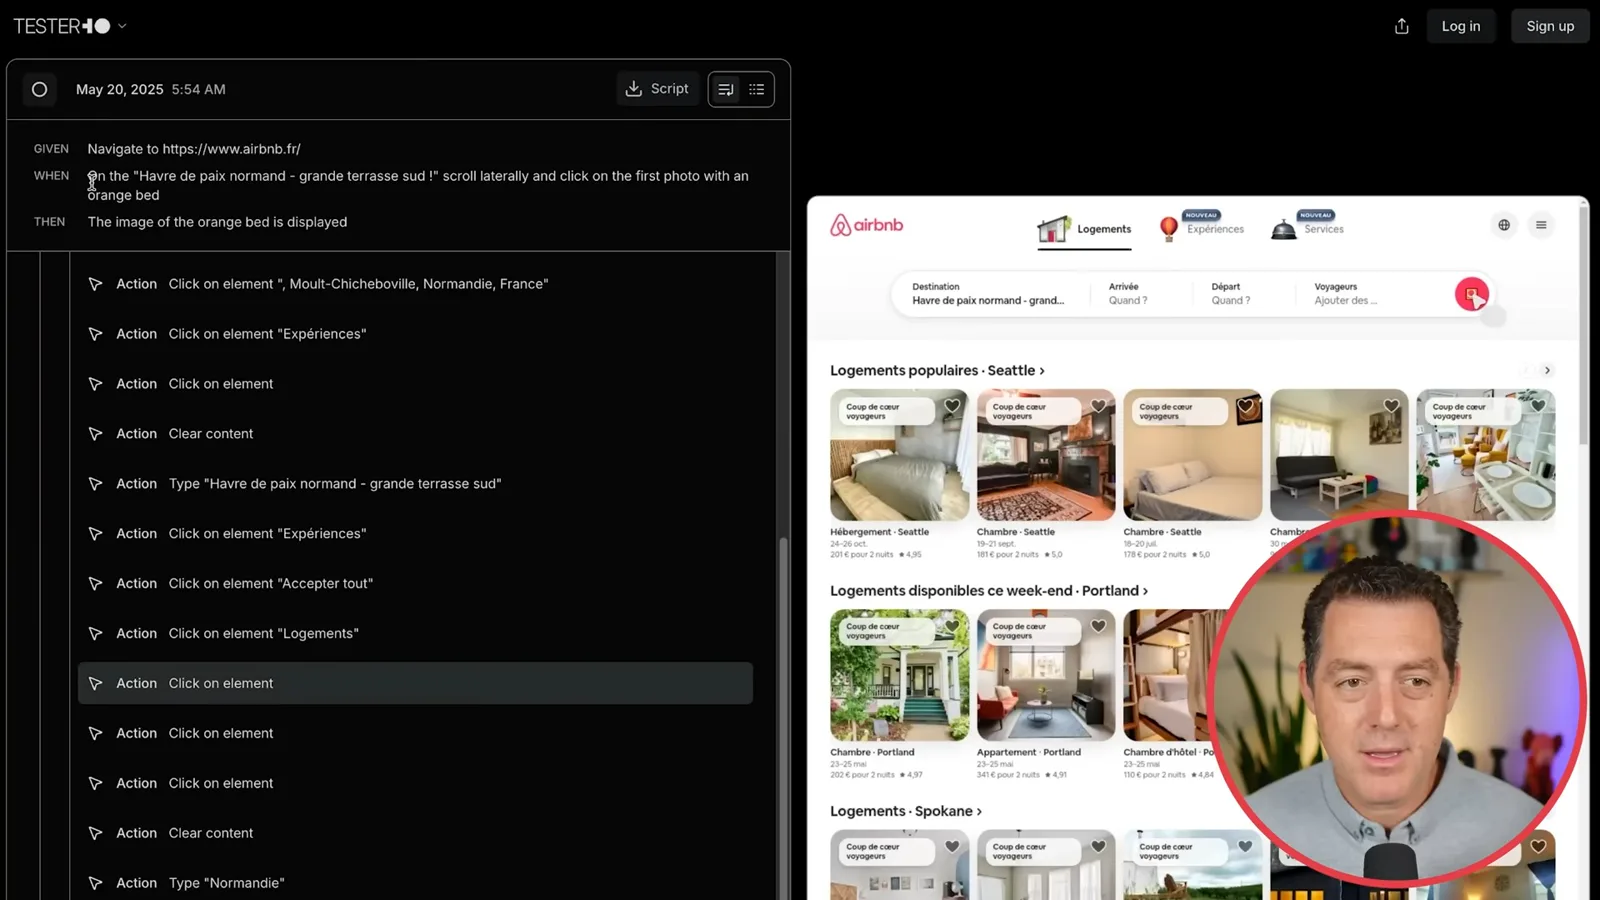Image resolution: width=1600 pixels, height=900 pixels.
Task: Select action Type "Normandie"
Action: pyautogui.click(x=415, y=883)
